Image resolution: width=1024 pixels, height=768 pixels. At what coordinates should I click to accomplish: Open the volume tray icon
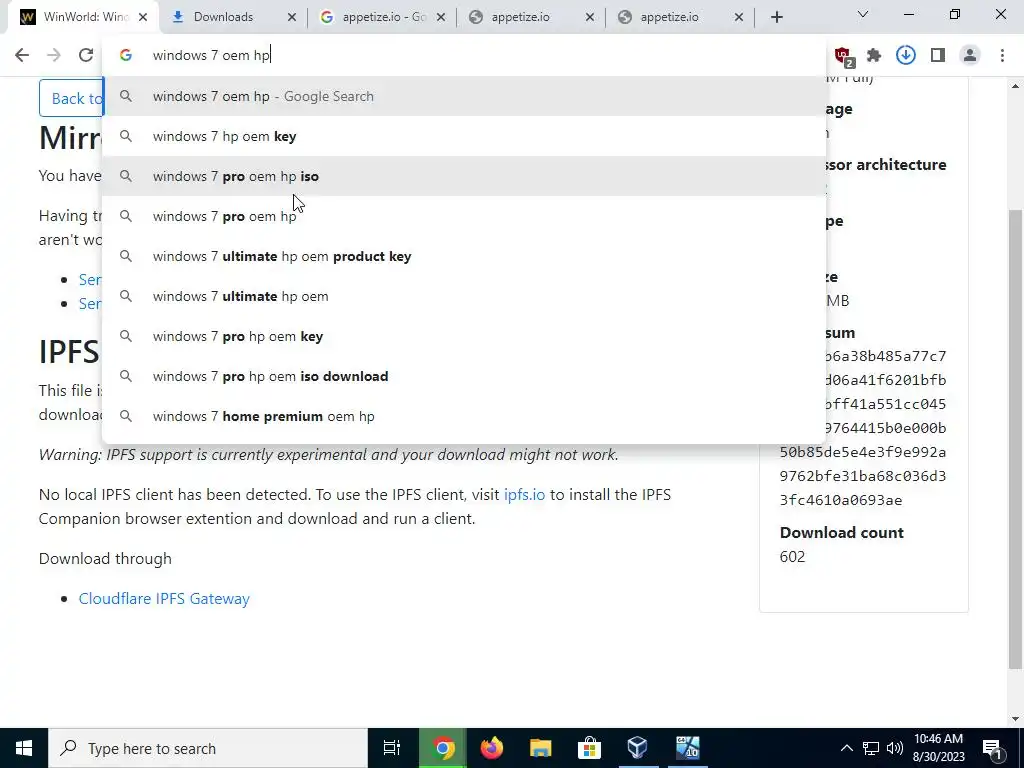point(895,748)
